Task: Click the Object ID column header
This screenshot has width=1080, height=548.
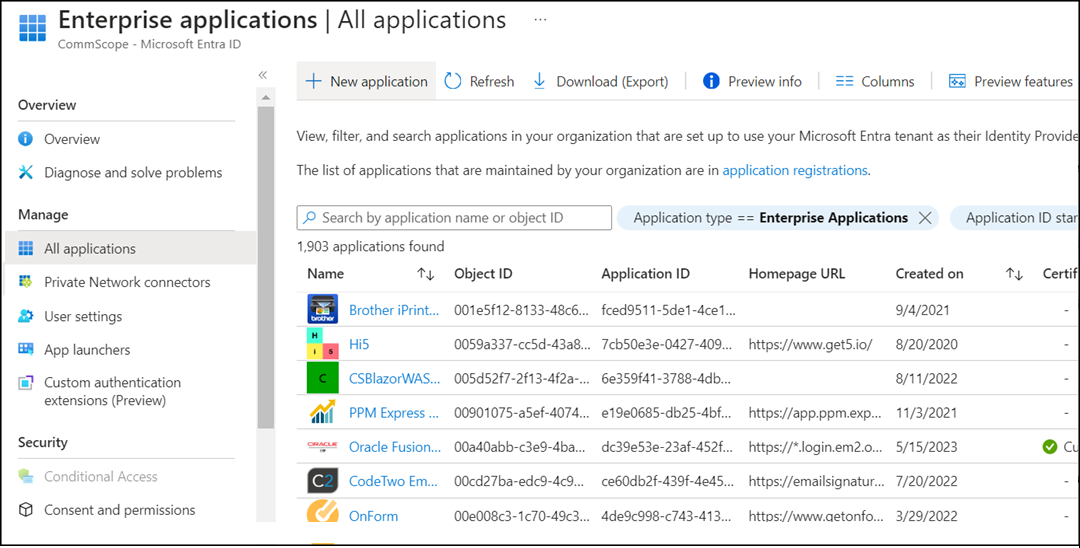Action: click(x=484, y=273)
